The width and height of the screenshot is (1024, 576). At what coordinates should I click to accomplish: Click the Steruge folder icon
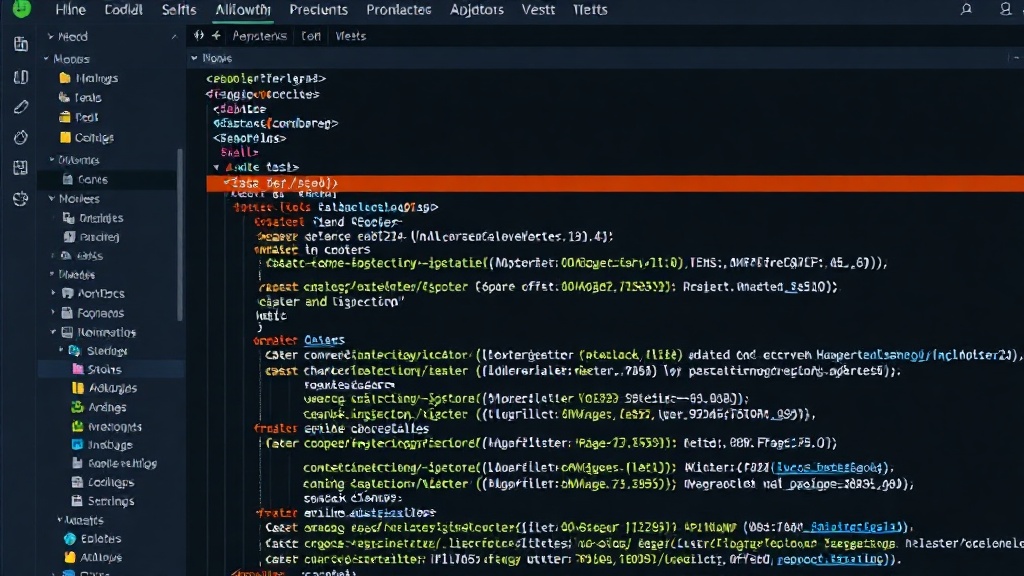[74, 351]
